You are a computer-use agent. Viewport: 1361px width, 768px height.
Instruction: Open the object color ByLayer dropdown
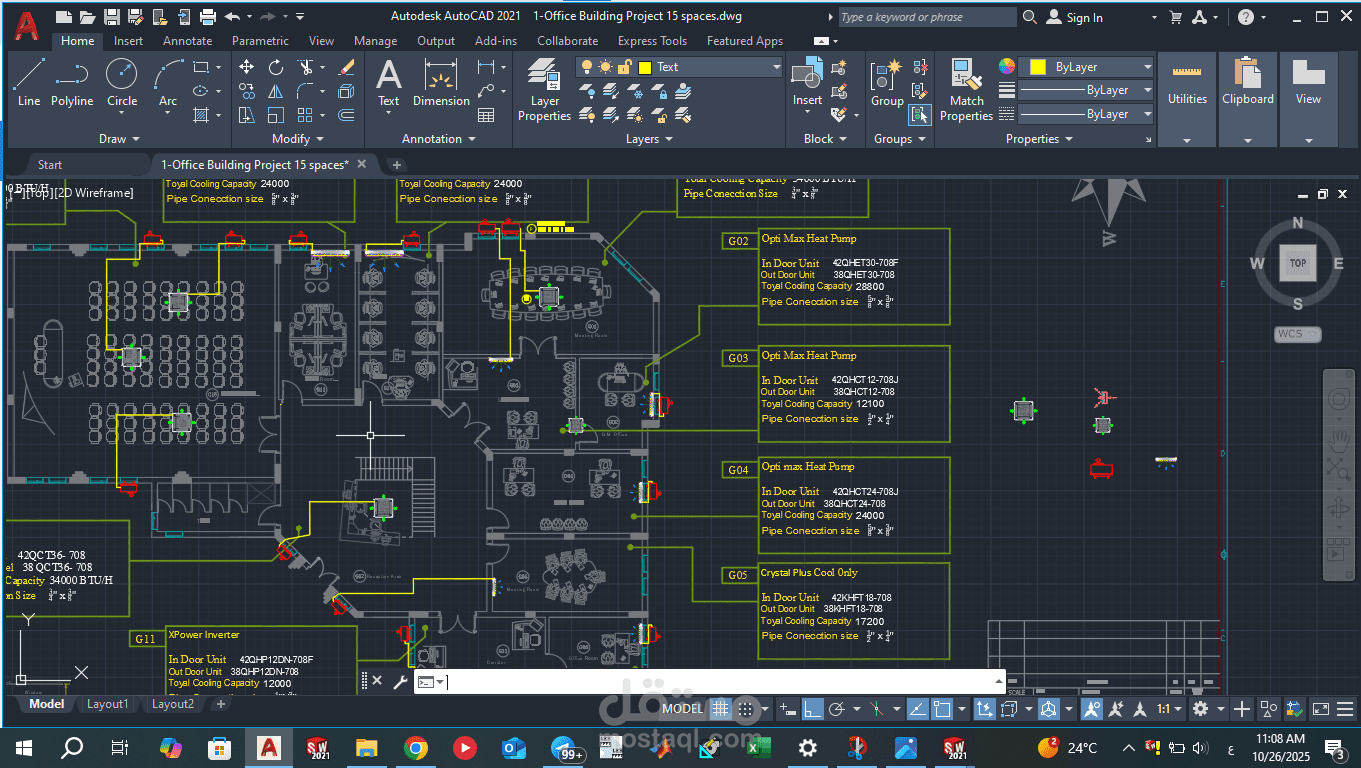(x=1086, y=67)
